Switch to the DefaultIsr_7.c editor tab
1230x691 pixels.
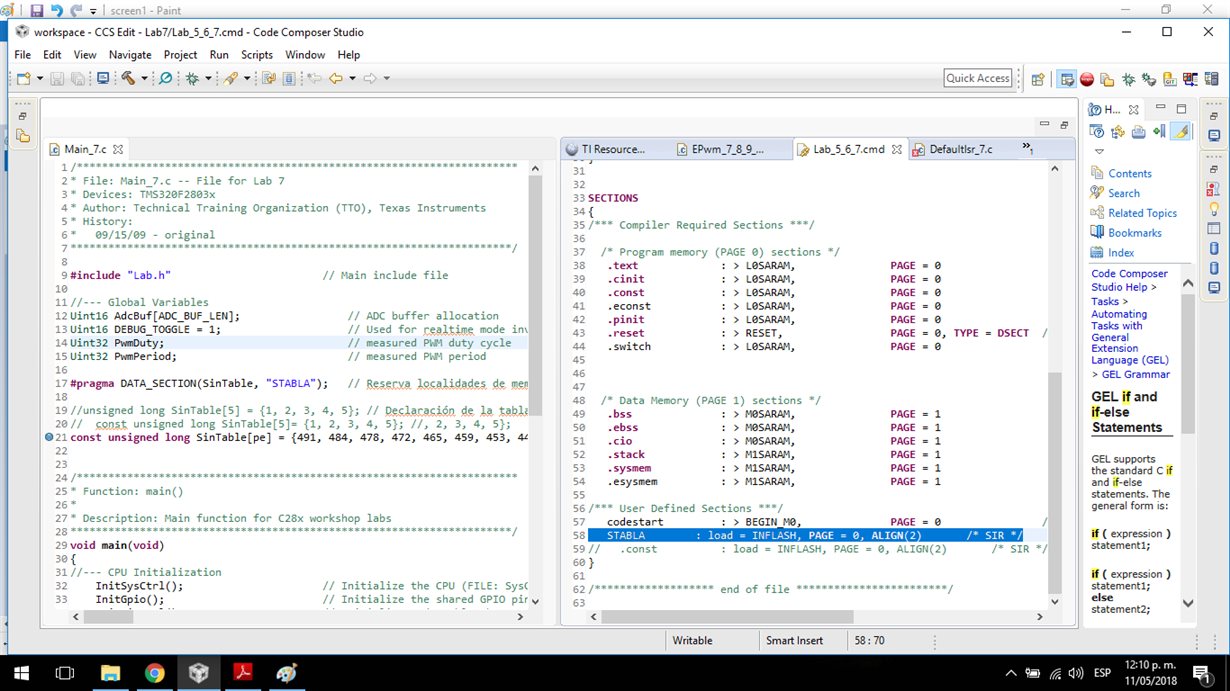(x=960, y=149)
